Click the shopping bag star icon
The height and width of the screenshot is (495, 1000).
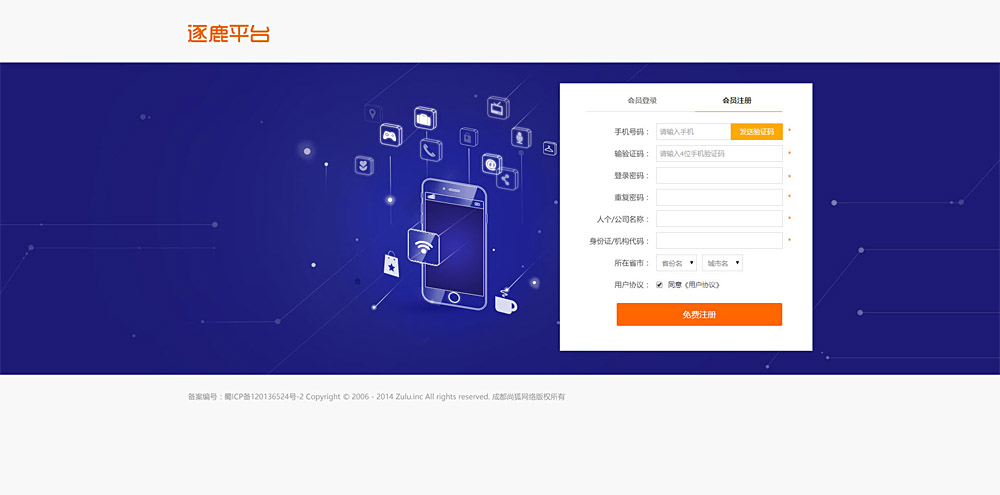click(392, 265)
